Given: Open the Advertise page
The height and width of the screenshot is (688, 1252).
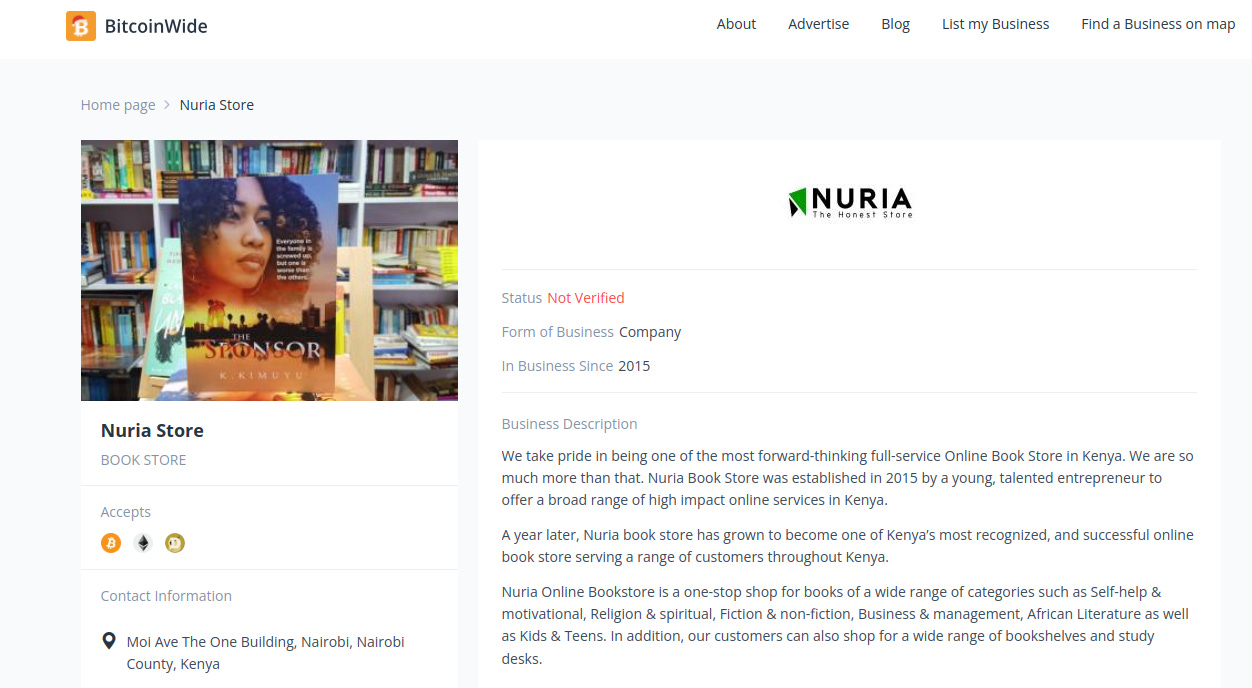Looking at the screenshot, I should 818,24.
